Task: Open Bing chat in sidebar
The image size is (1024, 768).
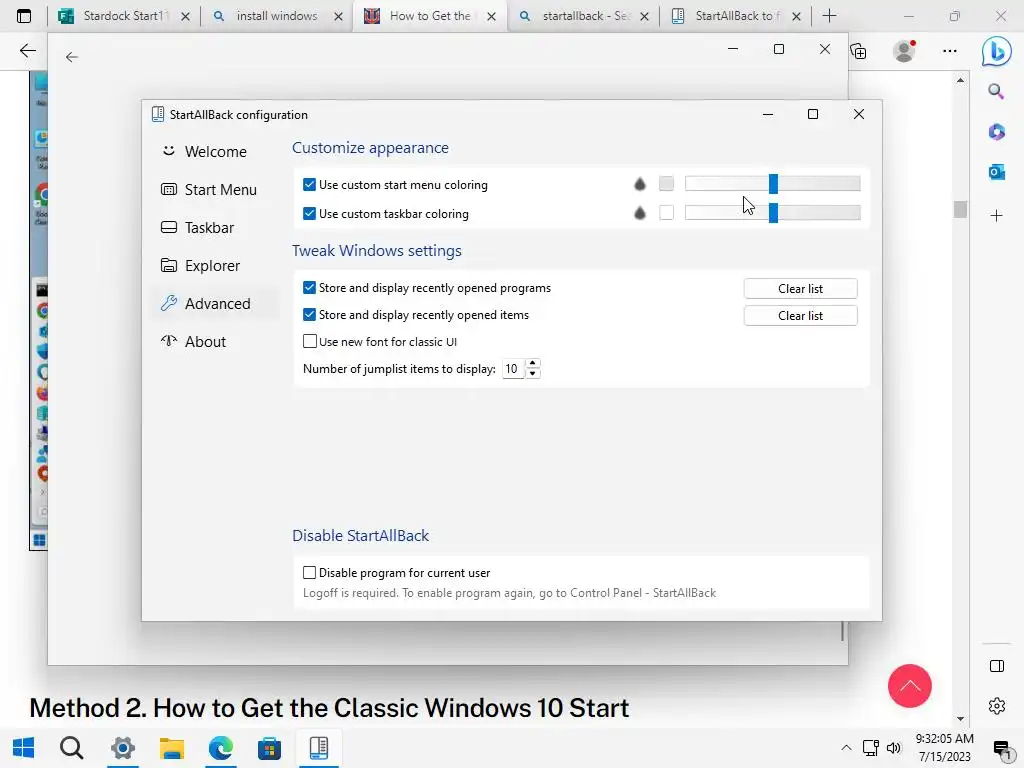Action: point(997,52)
